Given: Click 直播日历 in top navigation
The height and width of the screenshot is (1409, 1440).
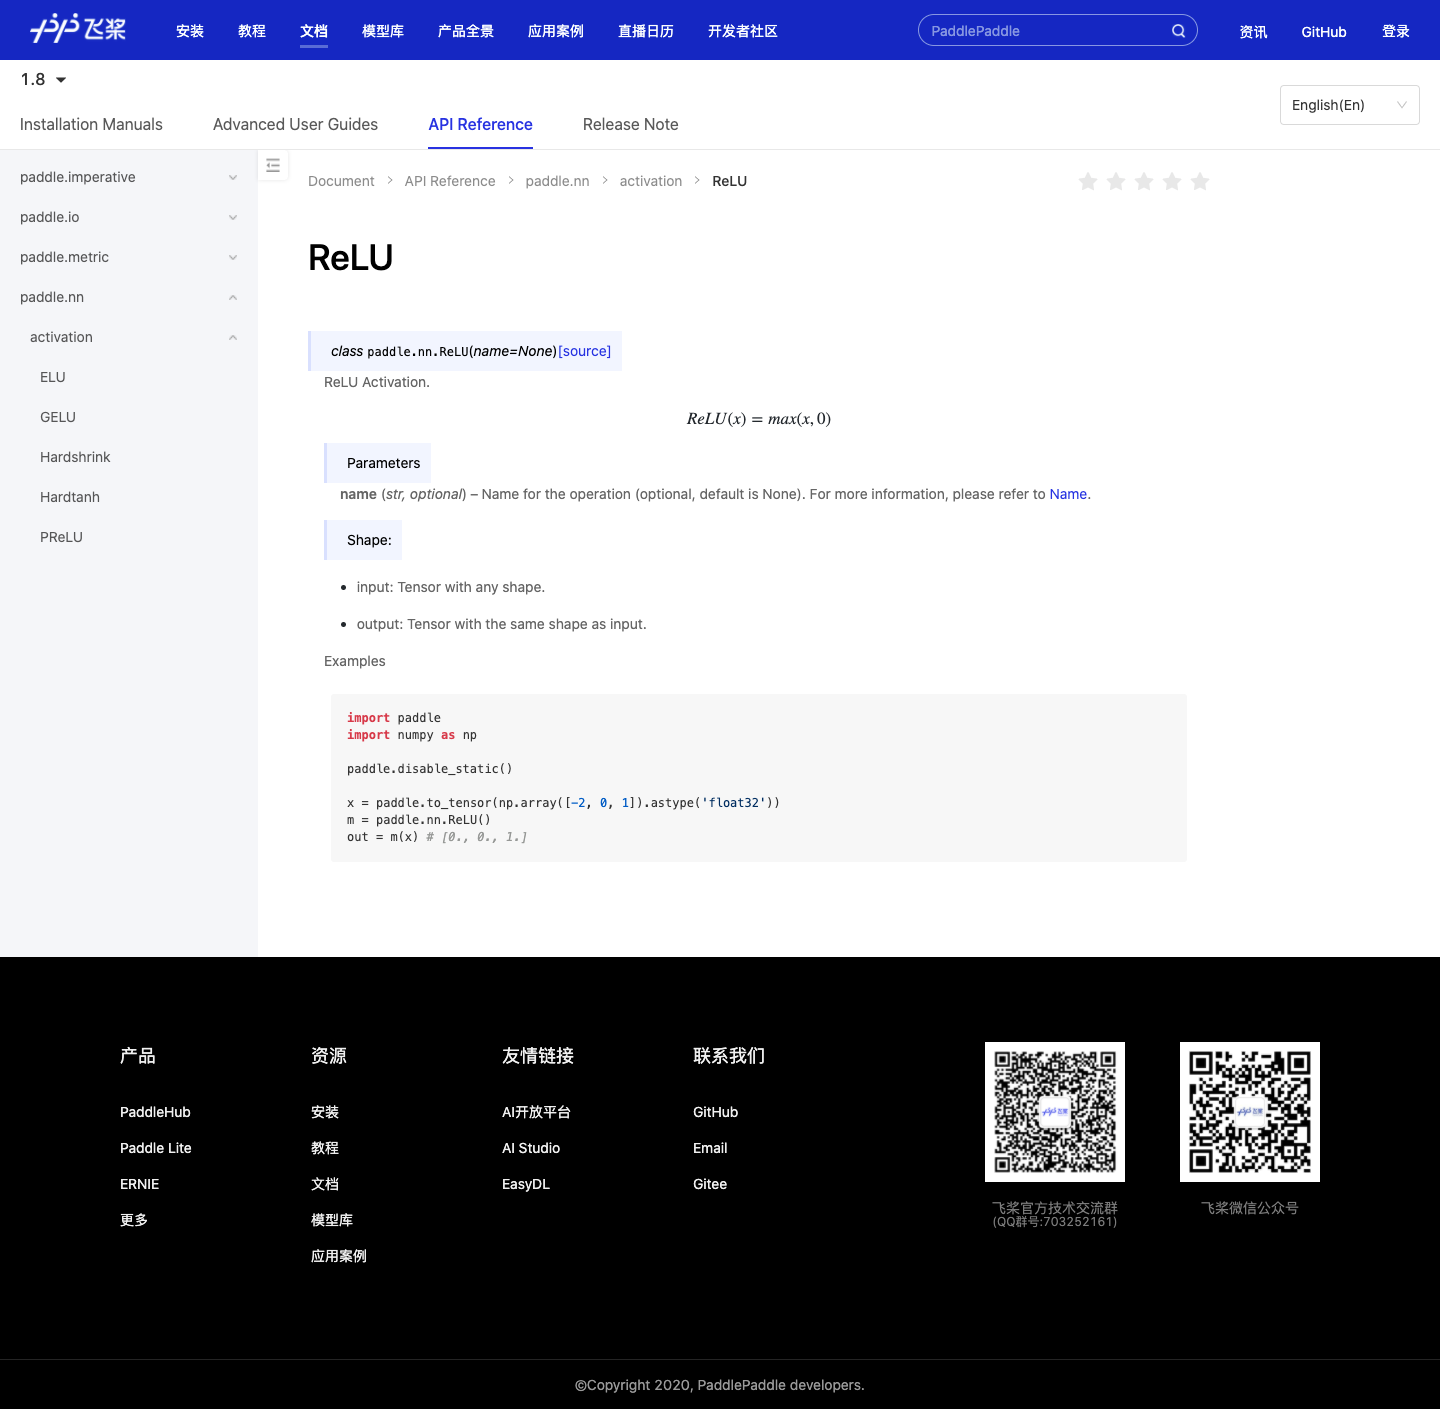Looking at the screenshot, I should (x=646, y=31).
